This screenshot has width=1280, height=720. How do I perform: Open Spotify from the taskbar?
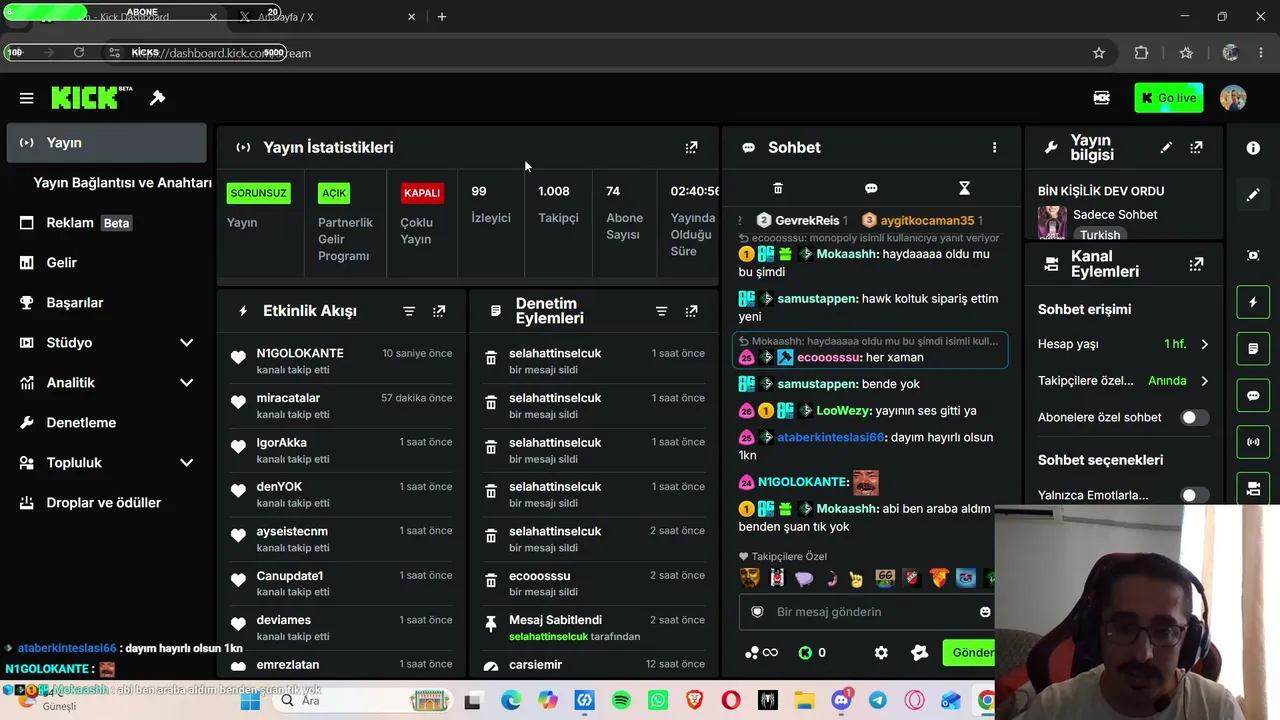[621, 701]
